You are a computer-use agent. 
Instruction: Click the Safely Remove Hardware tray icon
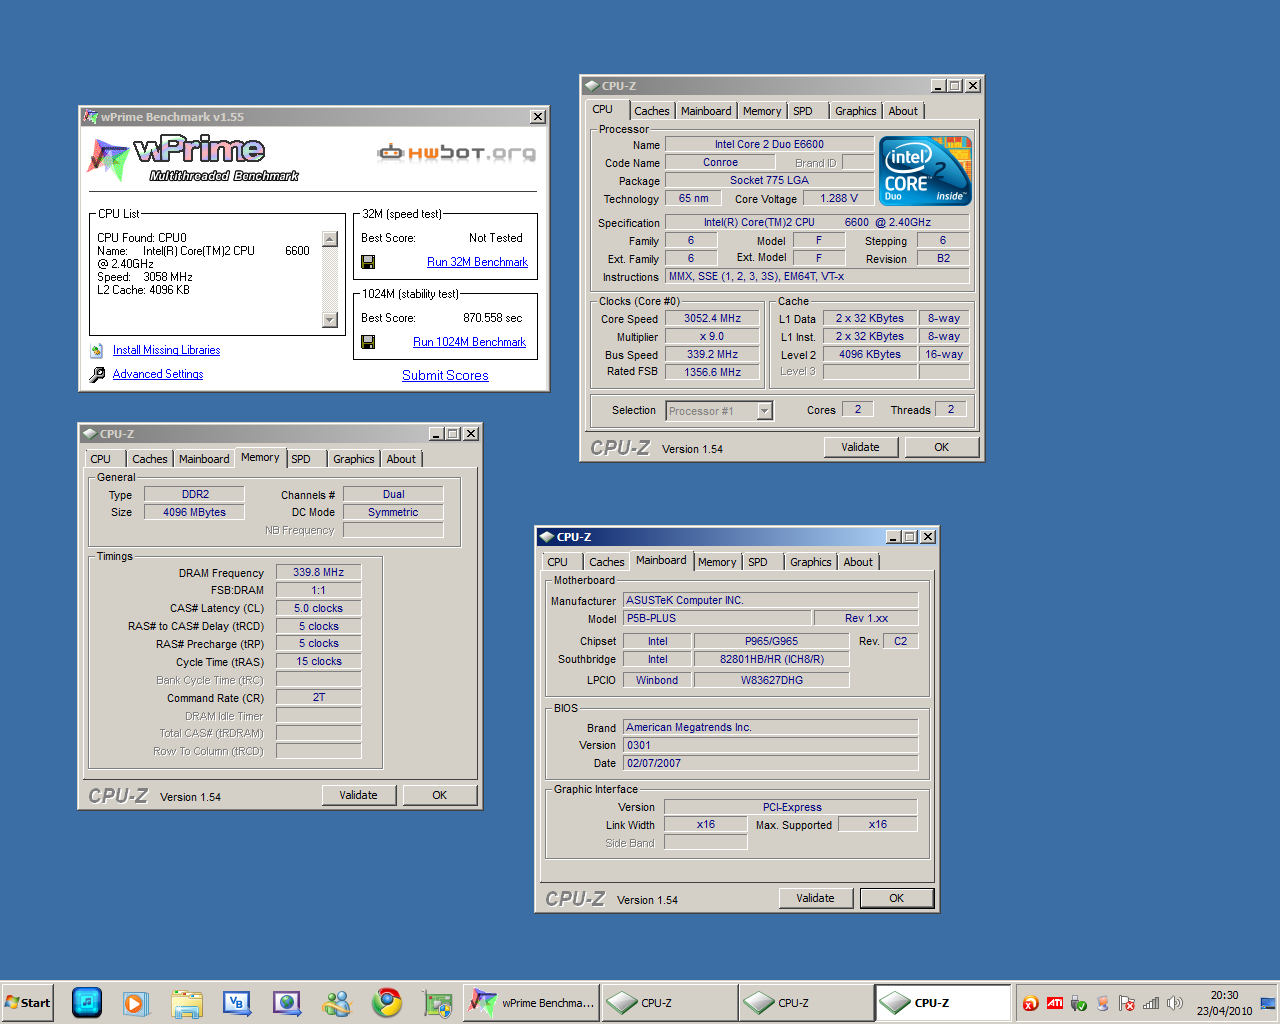pos(1078,1003)
